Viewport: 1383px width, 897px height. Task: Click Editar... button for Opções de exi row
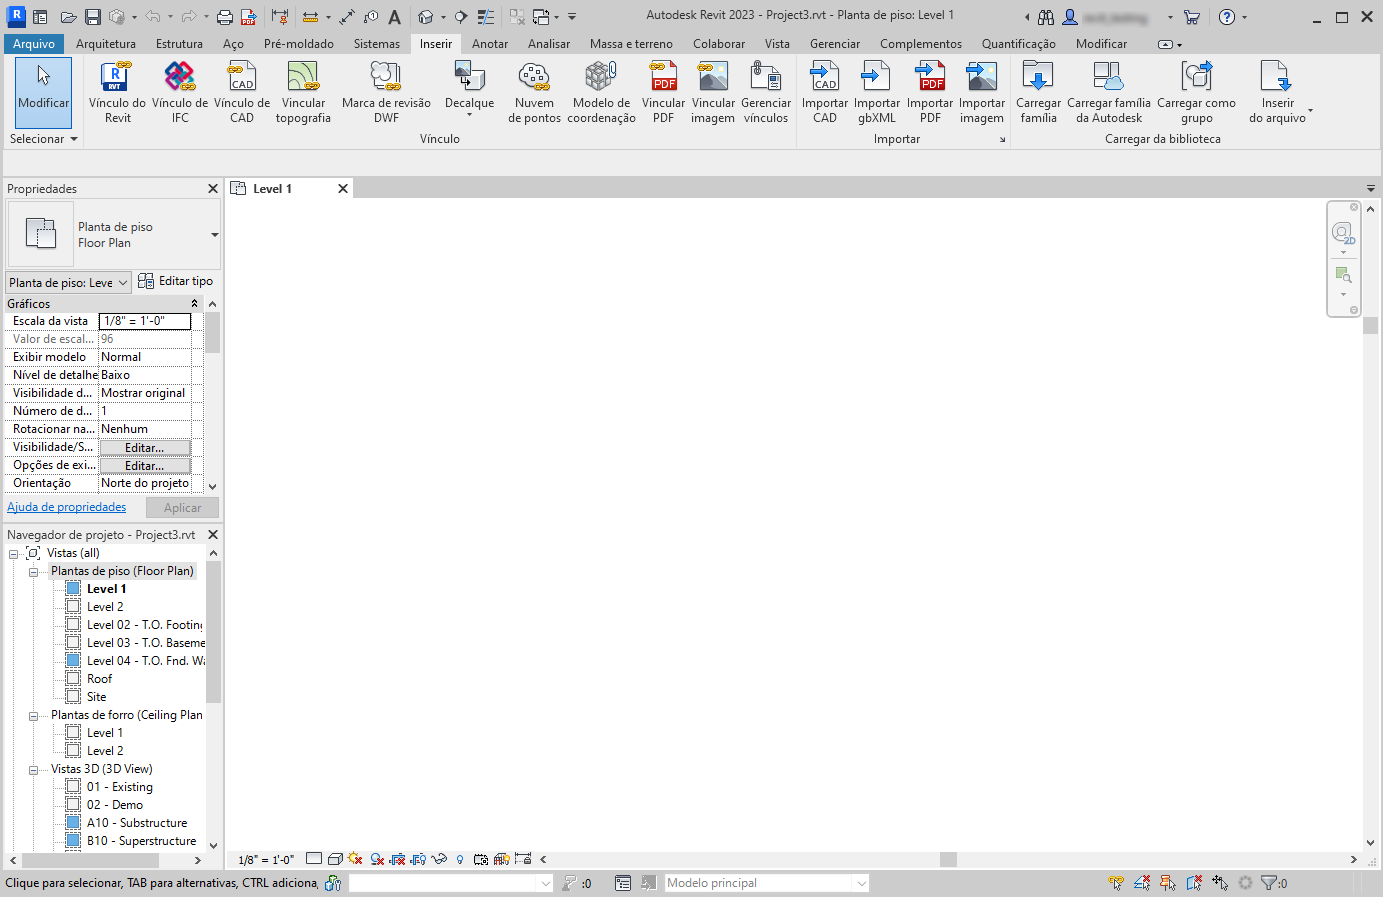coord(145,466)
